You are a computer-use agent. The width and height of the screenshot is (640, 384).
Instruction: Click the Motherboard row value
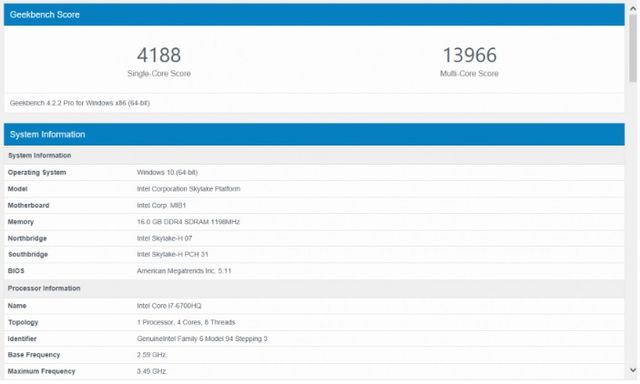(161, 206)
